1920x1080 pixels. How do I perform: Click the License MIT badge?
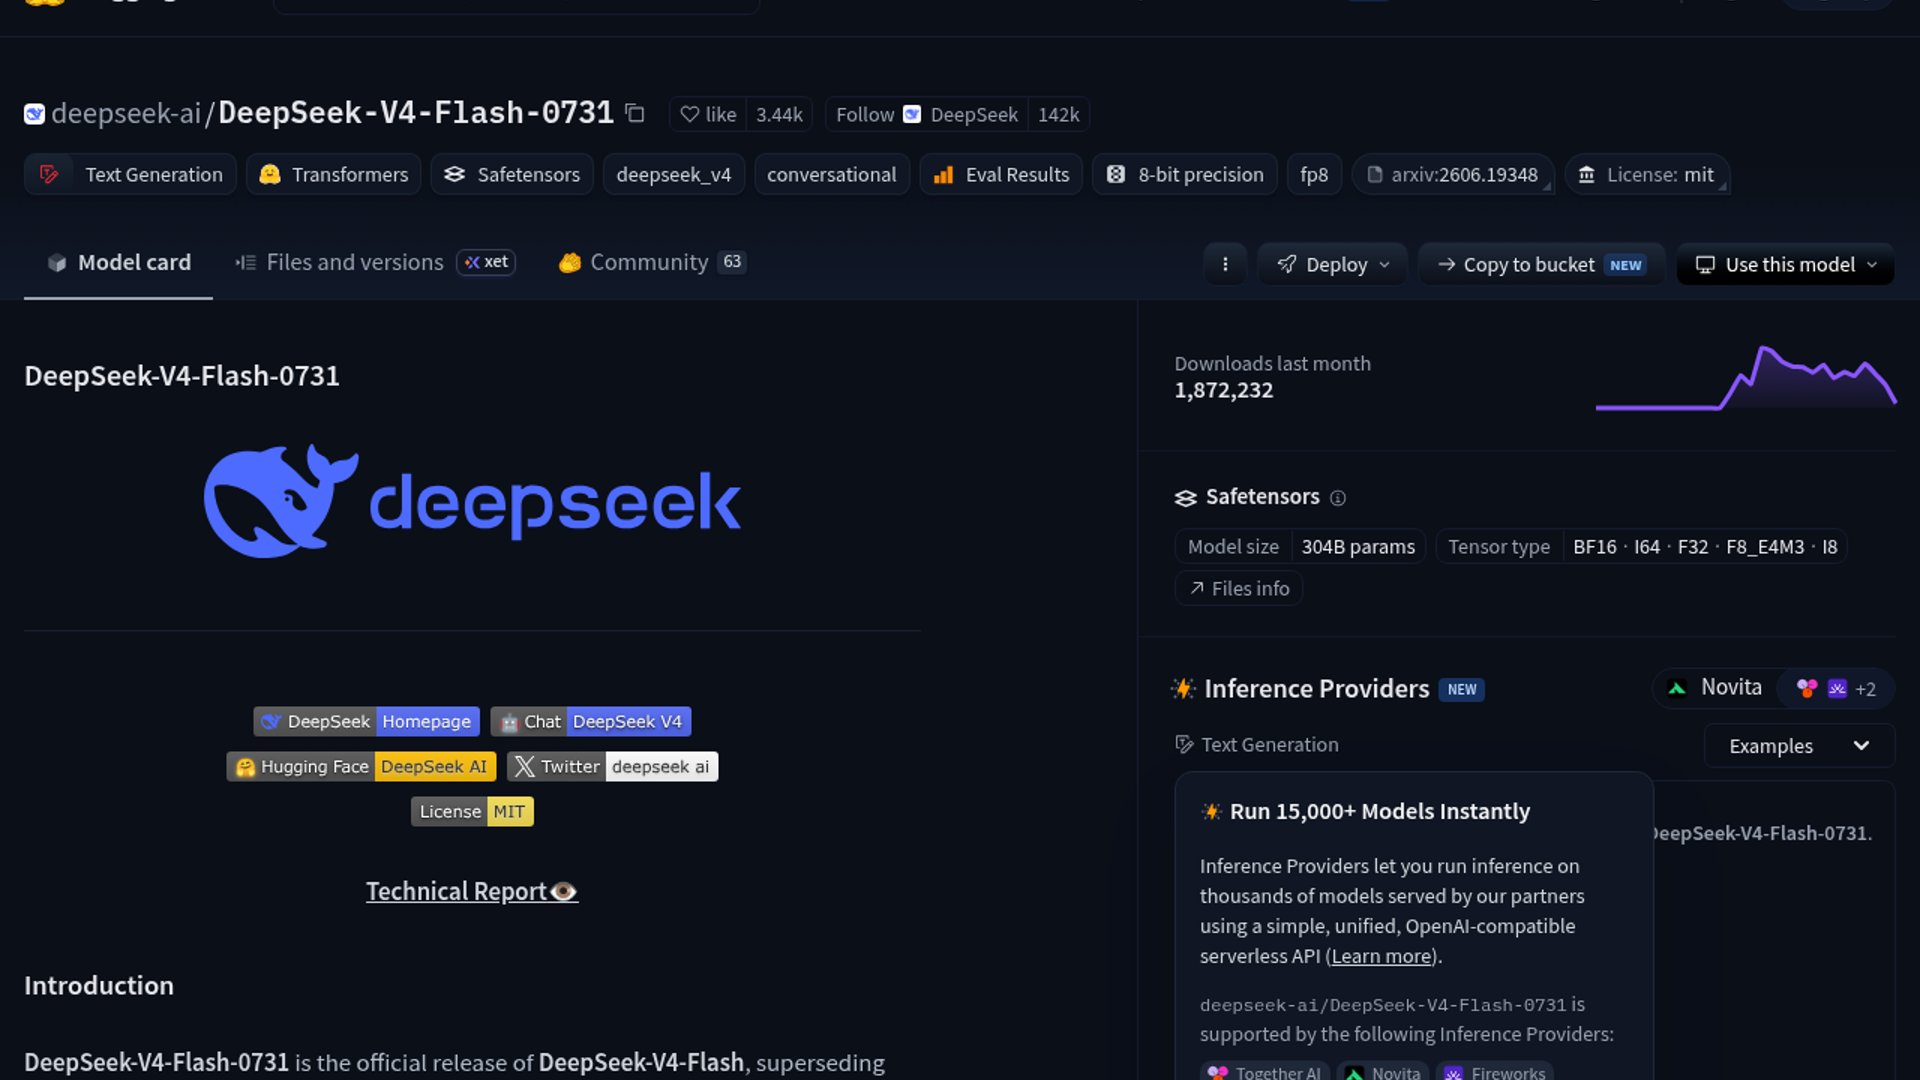pyautogui.click(x=472, y=811)
